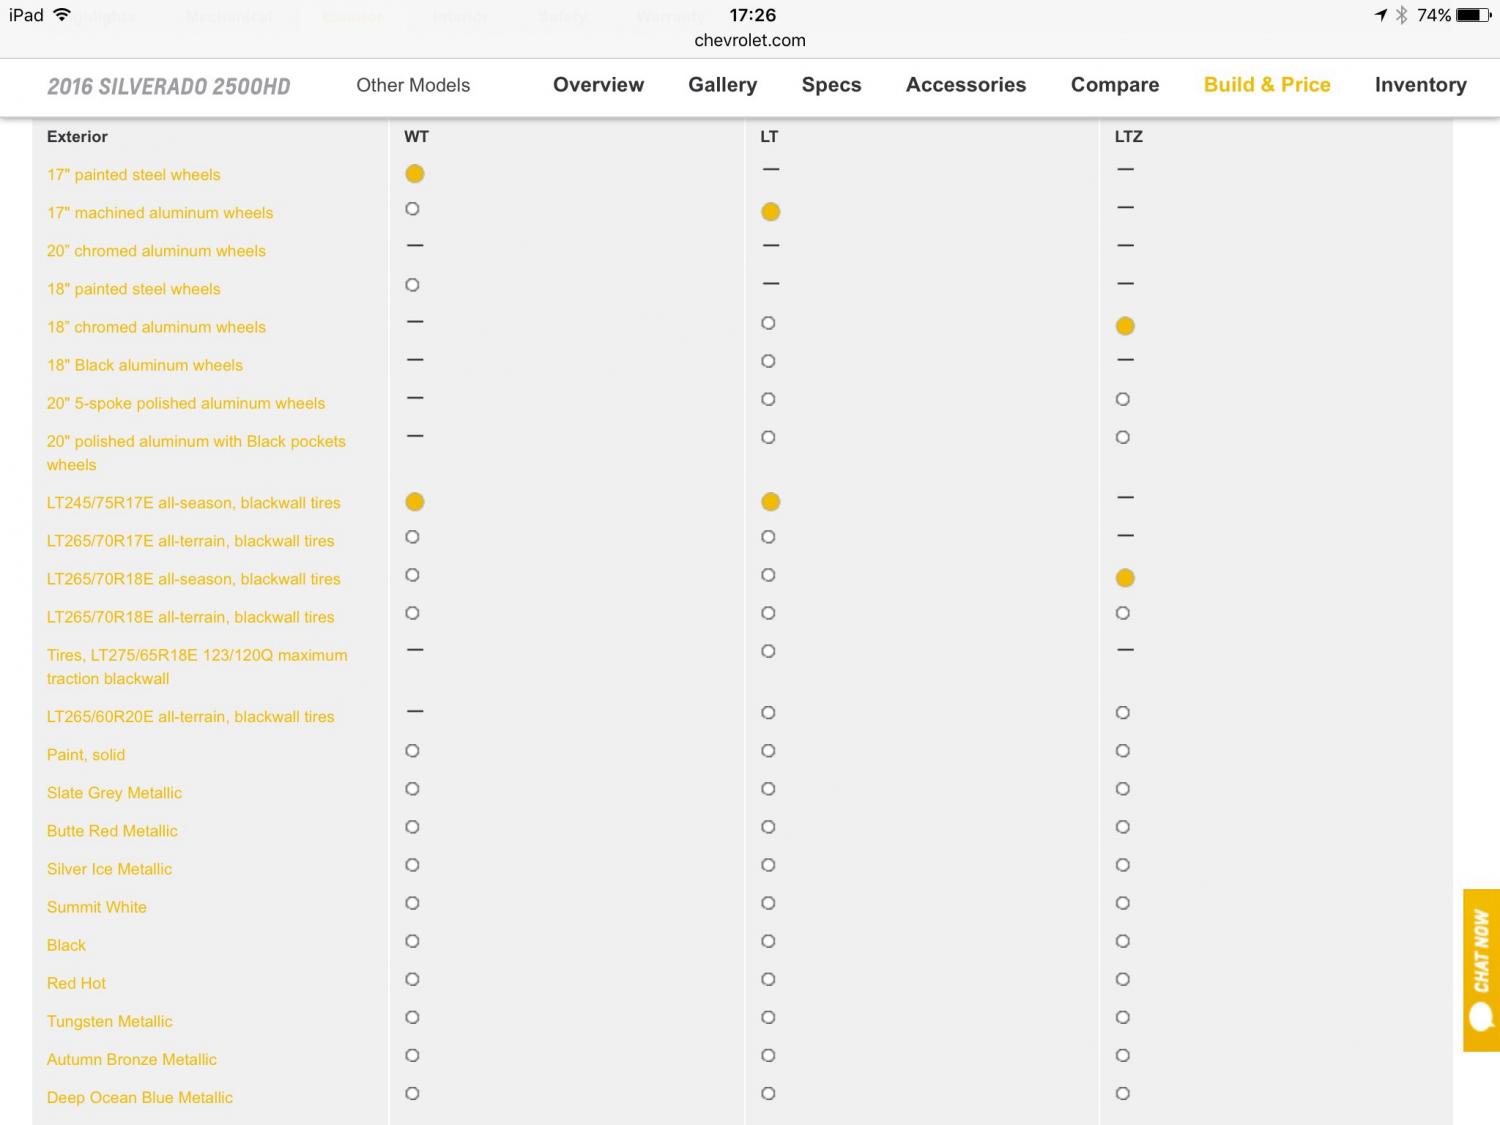Open the Deep Ocean Blue Metallic link
1500x1125 pixels.
[139, 1097]
